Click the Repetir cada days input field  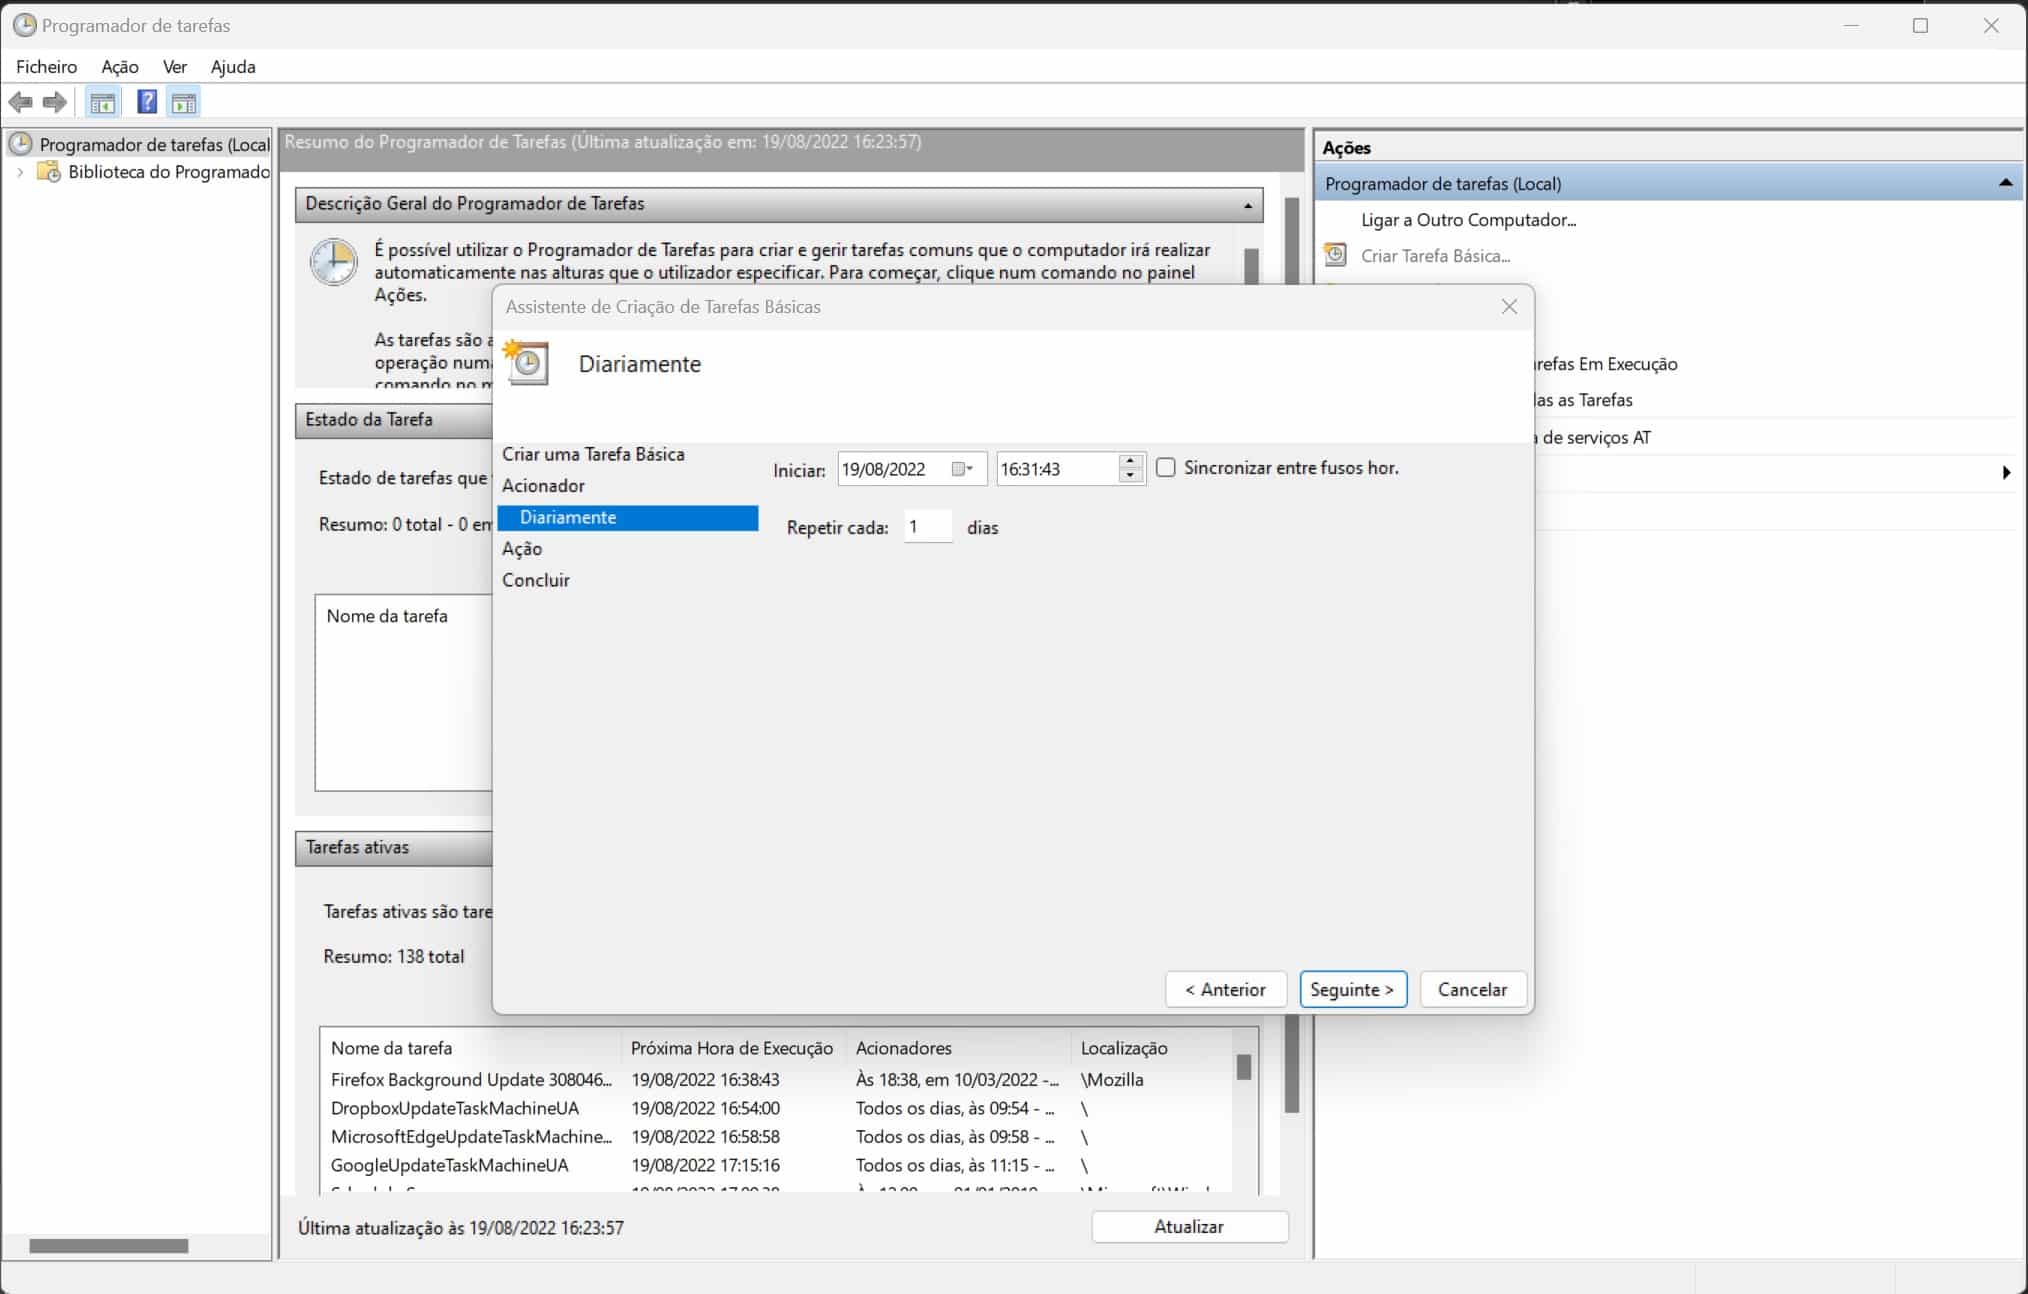(927, 527)
